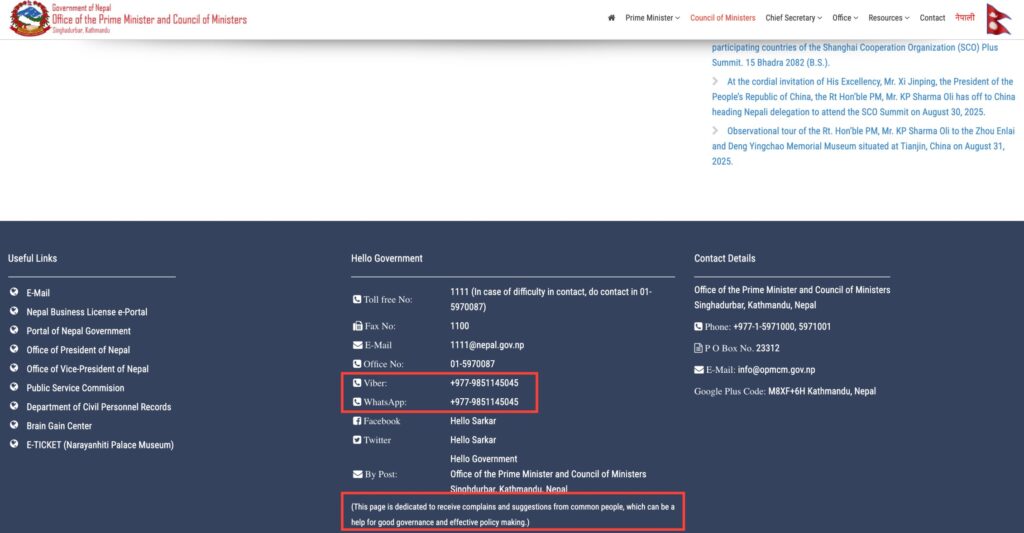Click the Hello Sarkar Facebook link
The width and height of the screenshot is (1024, 533).
(473, 421)
